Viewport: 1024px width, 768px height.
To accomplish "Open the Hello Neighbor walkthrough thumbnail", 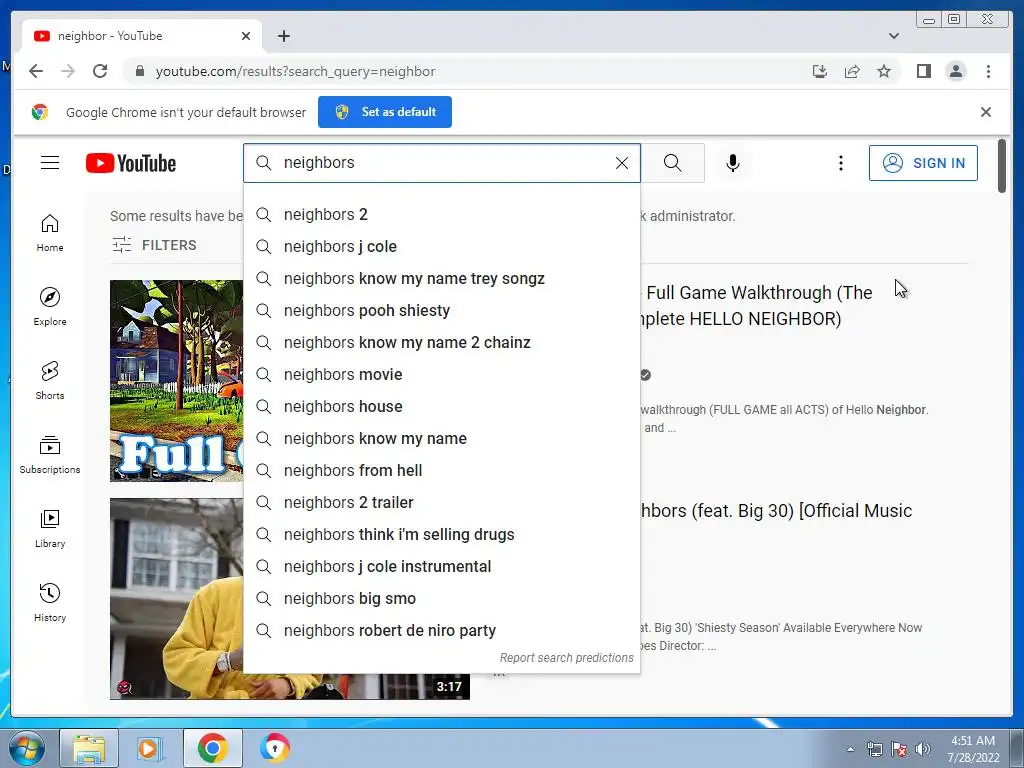I will [x=176, y=381].
